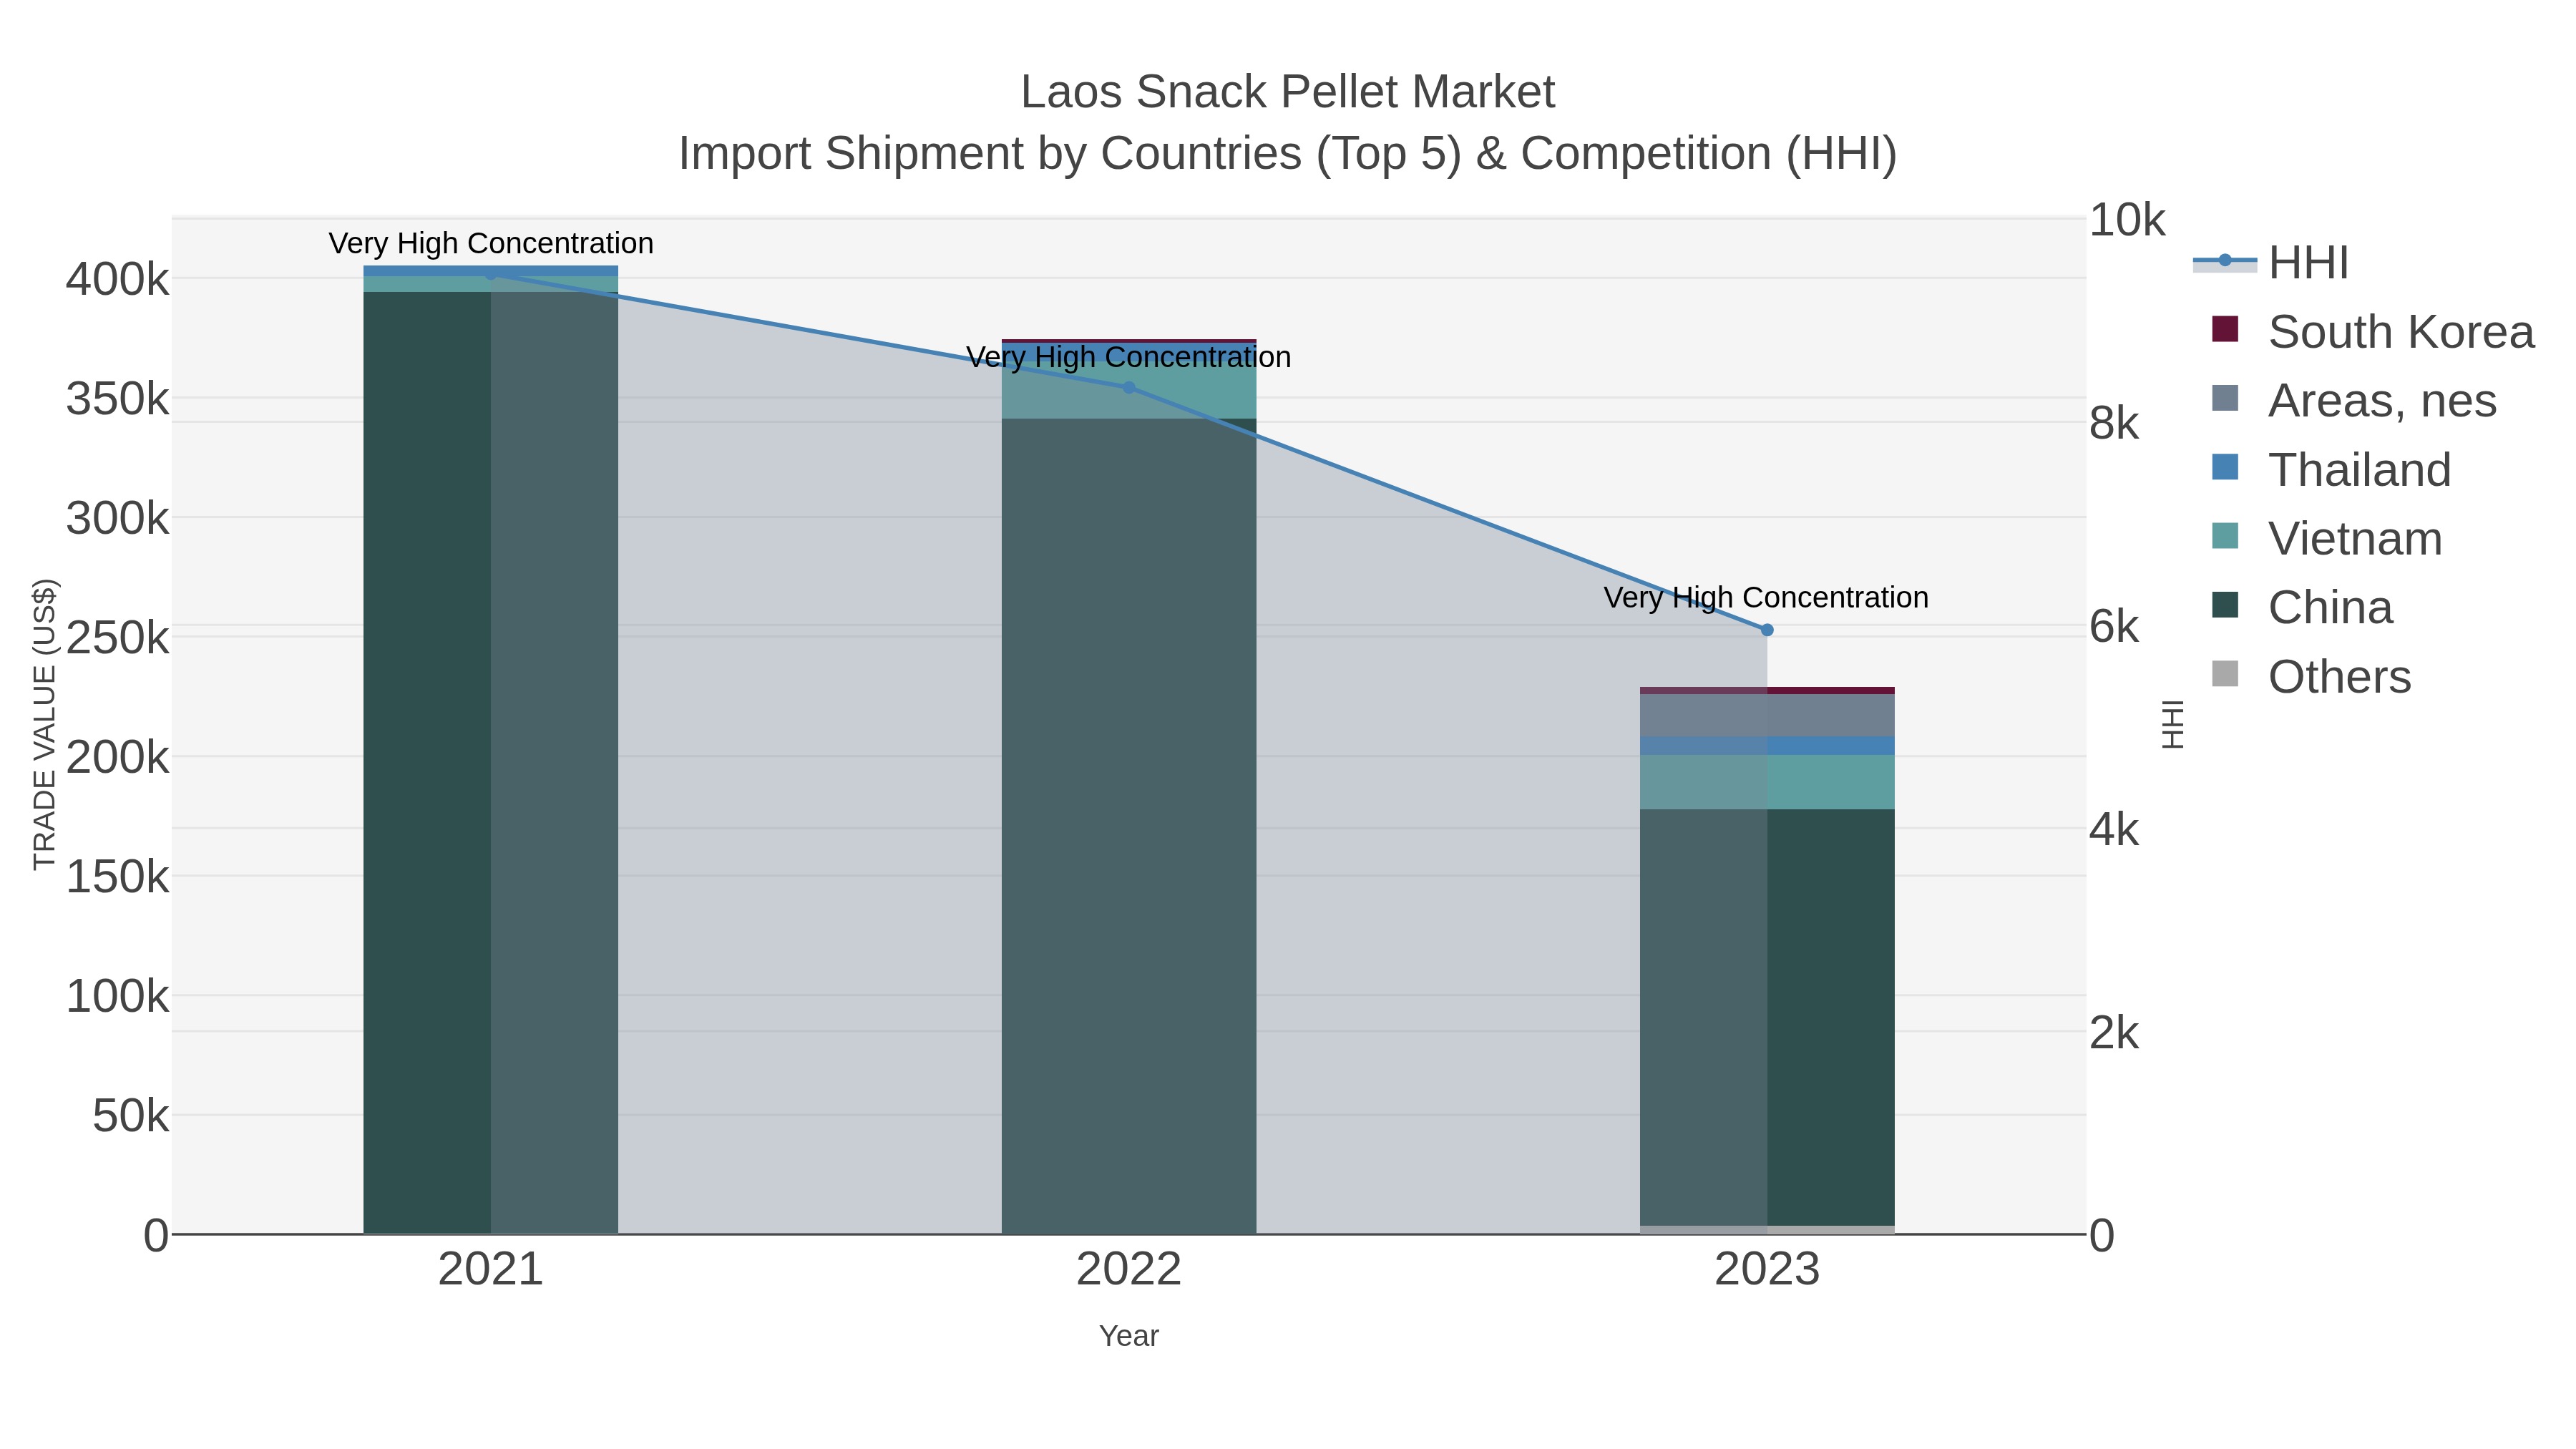Click the Thailand blue color swatch
Image resolution: width=2576 pixels, height=1449 pixels.
(2225, 467)
